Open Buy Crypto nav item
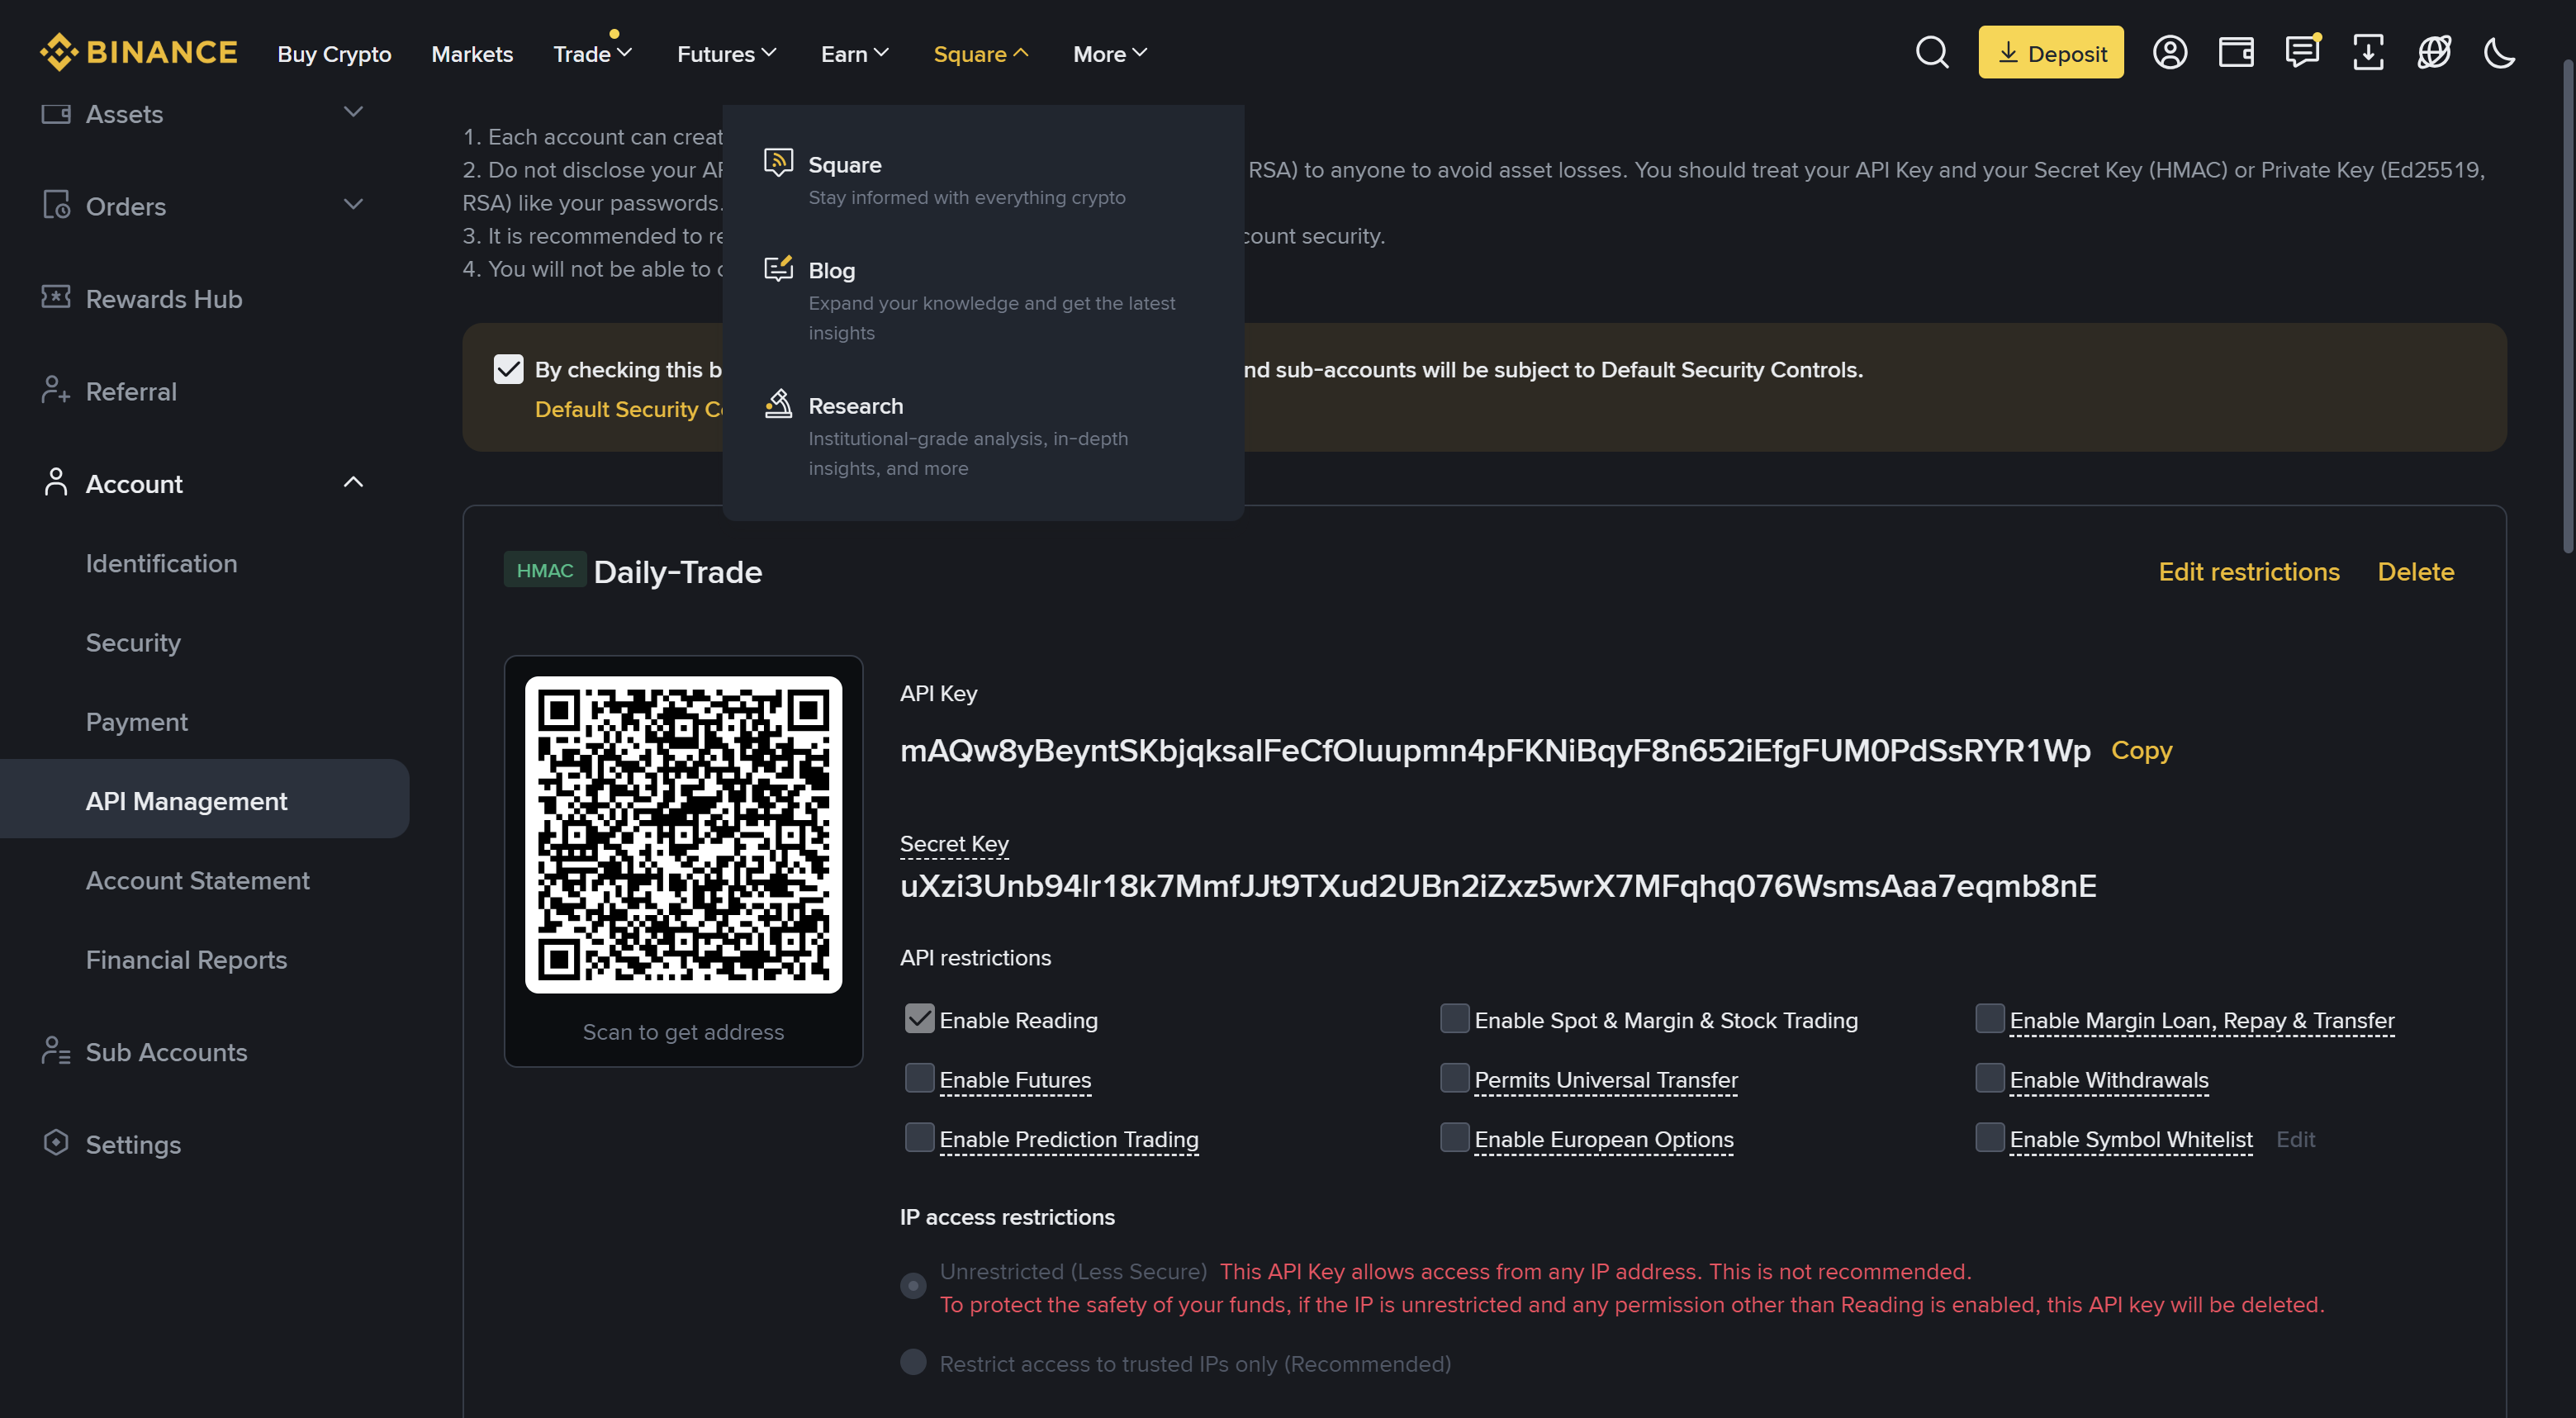2576x1418 pixels. (334, 54)
